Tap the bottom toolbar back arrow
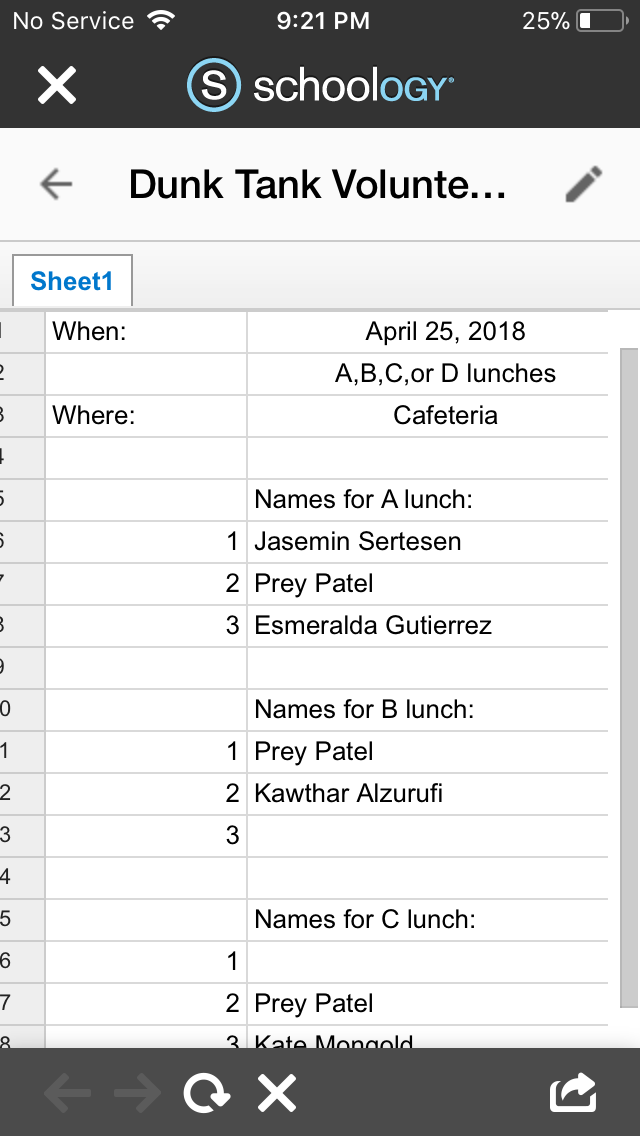 (x=67, y=1093)
